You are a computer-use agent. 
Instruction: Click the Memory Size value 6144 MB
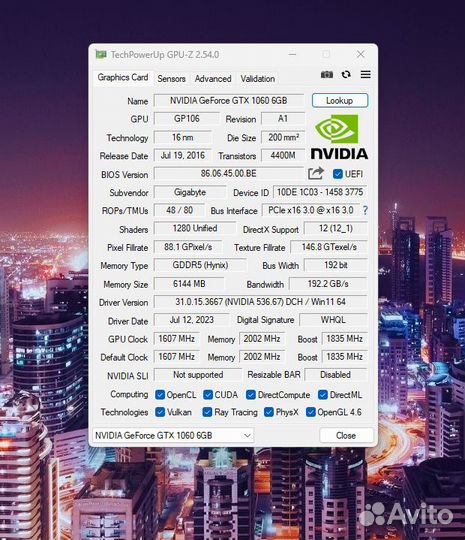point(189,284)
